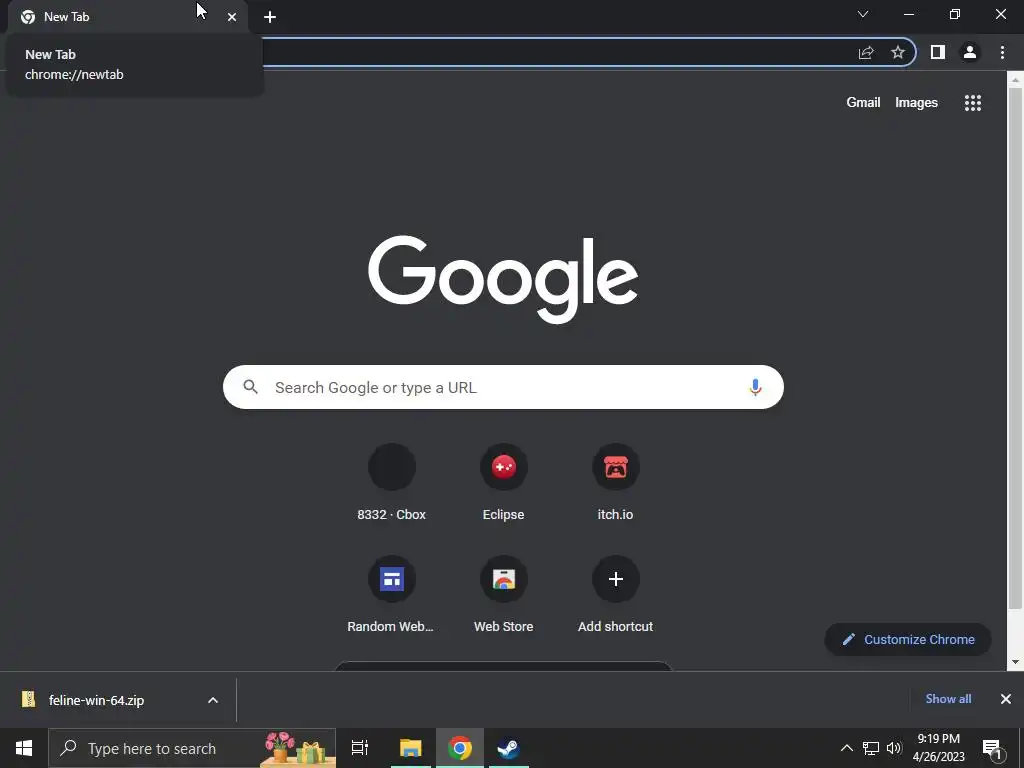Click the magnifier icon in search box

[250, 387]
